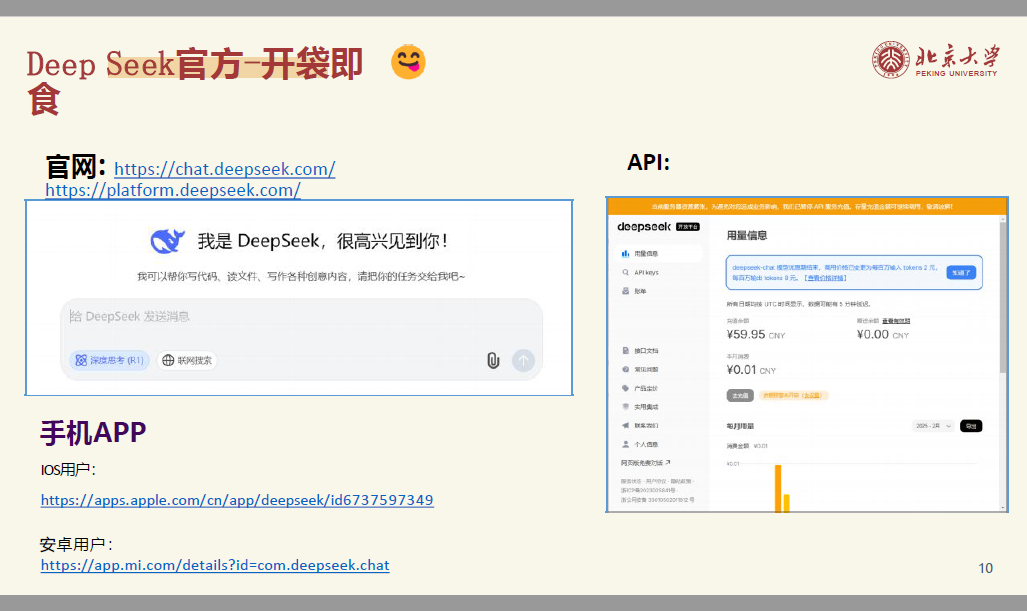Click the 手机APP heading

[x=93, y=433]
